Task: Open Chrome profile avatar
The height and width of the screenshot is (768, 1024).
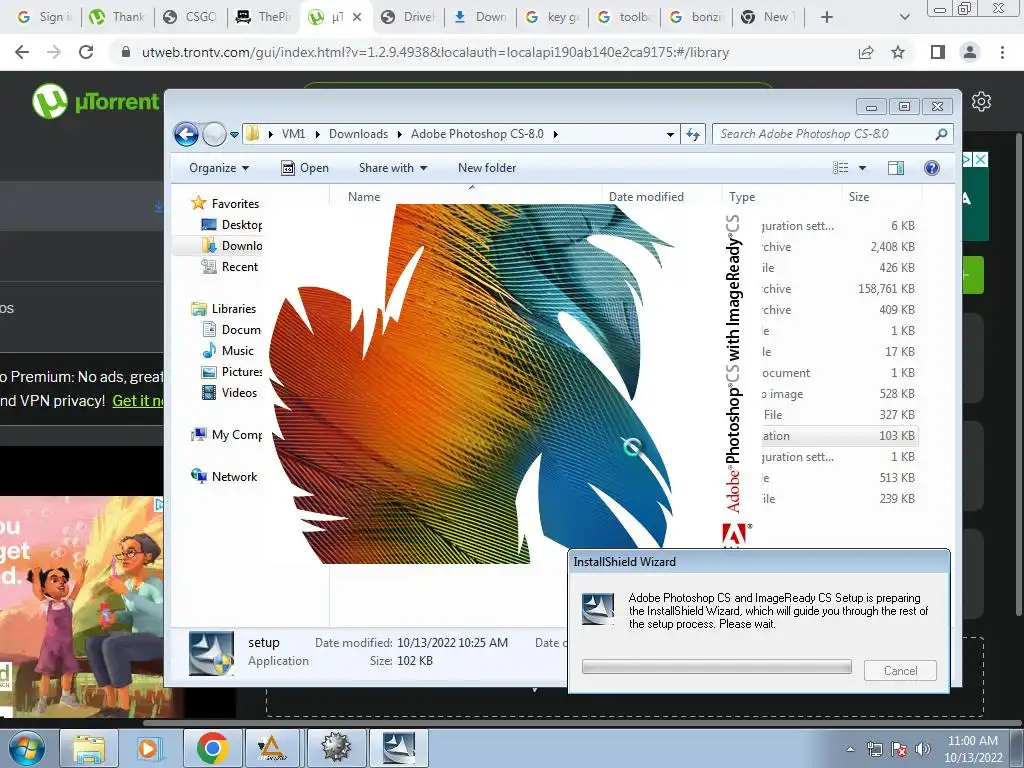Action: [x=970, y=52]
